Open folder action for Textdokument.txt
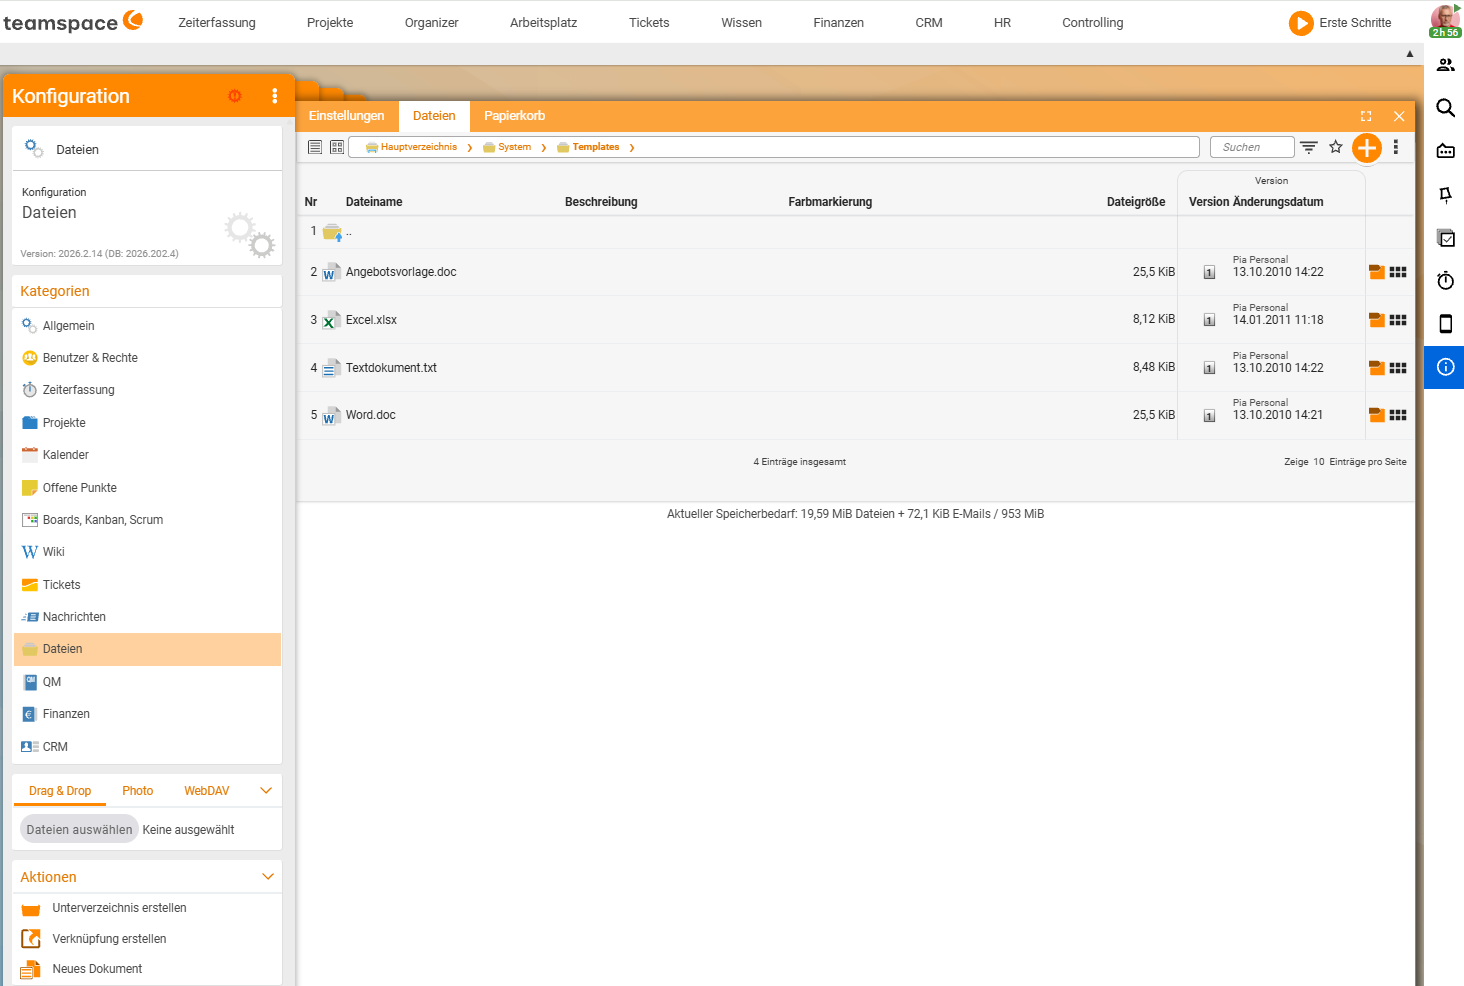The width and height of the screenshot is (1464, 986). point(1377,368)
